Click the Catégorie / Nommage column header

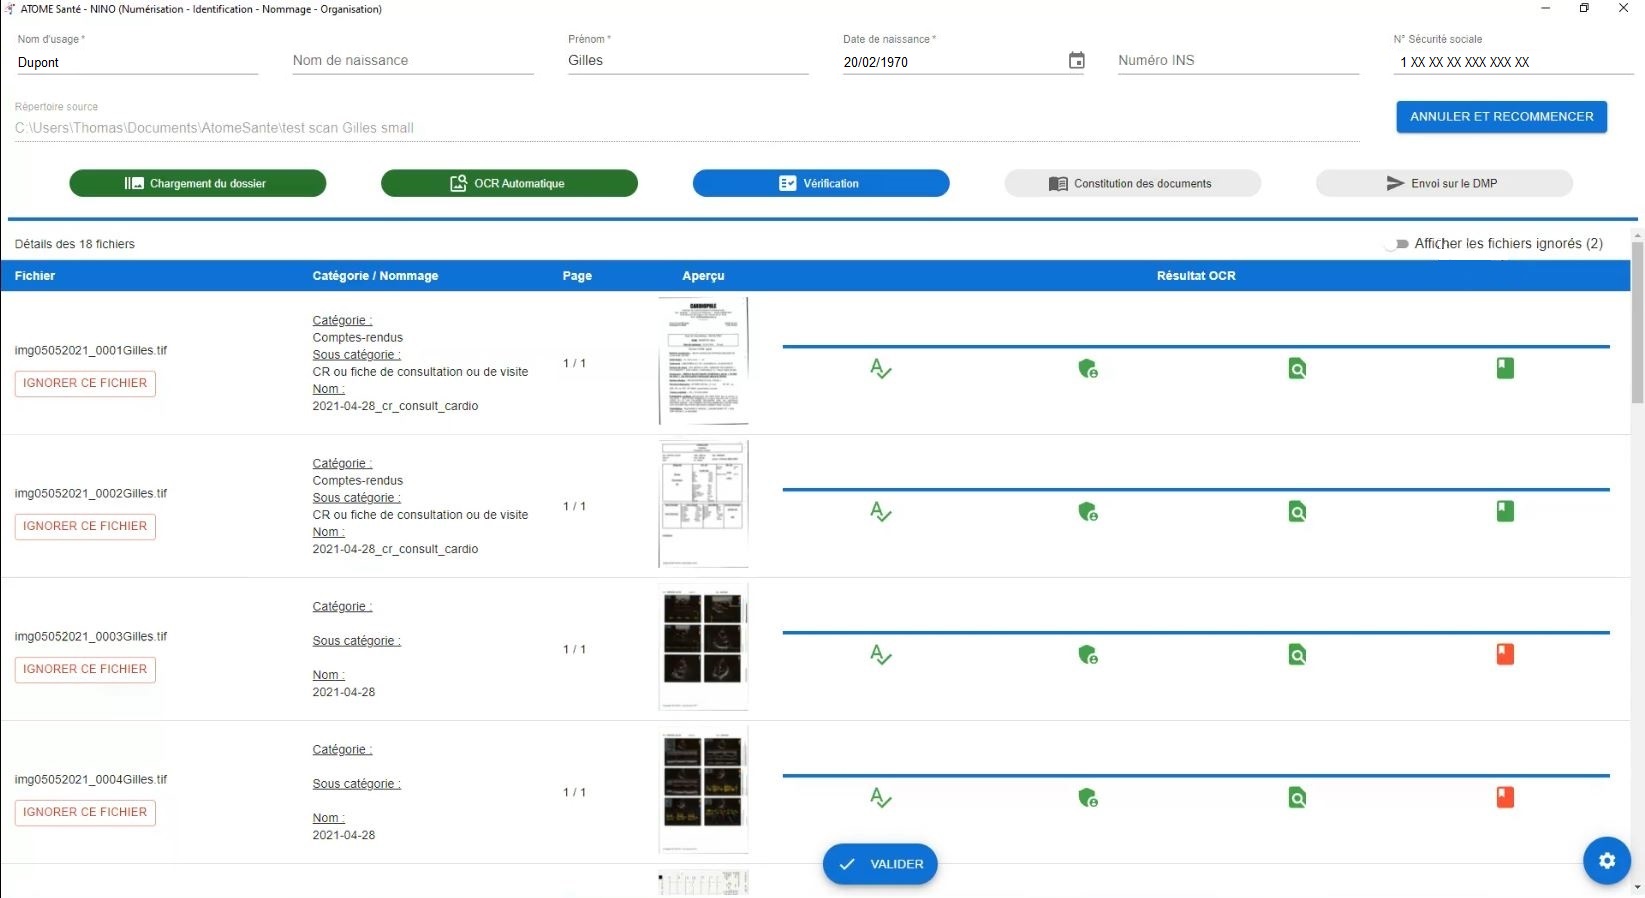point(375,276)
